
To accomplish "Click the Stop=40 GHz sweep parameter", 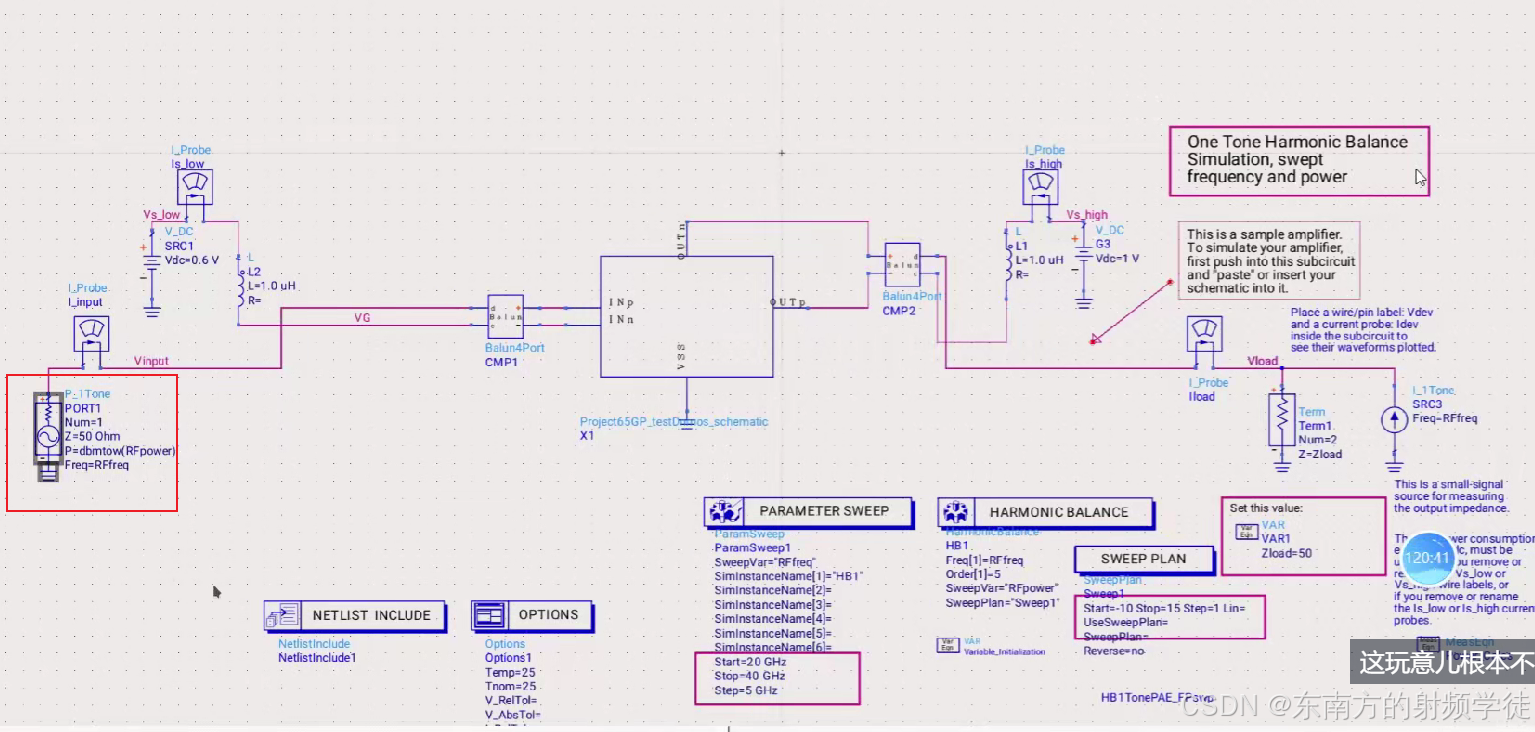I will (751, 676).
